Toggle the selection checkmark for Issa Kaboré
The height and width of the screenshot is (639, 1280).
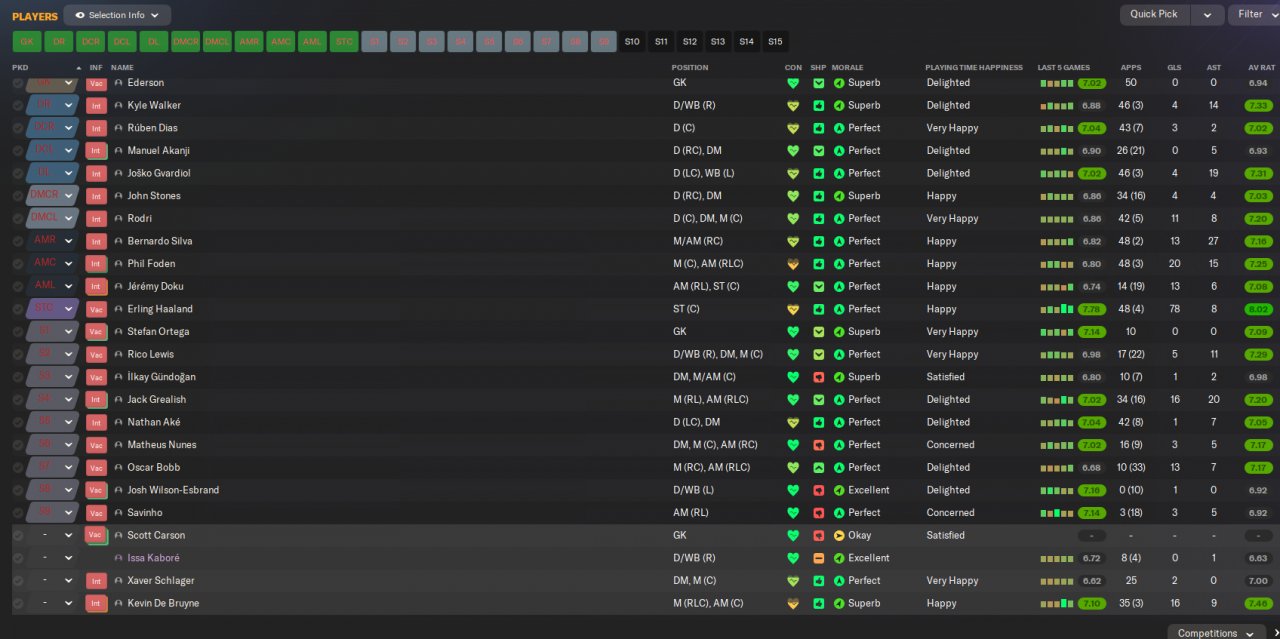17,558
